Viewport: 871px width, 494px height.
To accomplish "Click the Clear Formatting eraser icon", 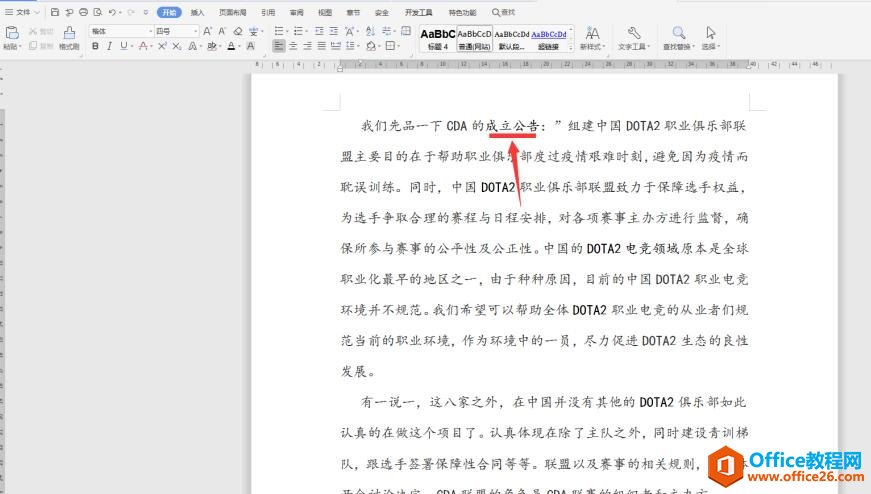I will (x=238, y=32).
